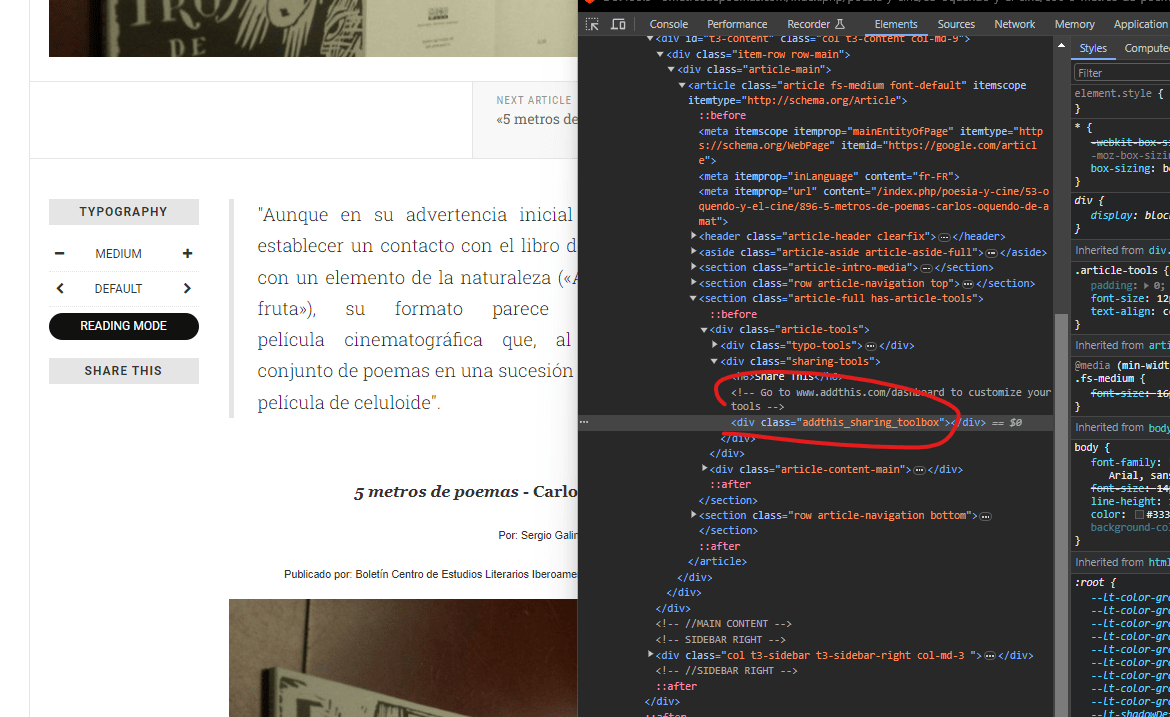The height and width of the screenshot is (717, 1170).
Task: Toggle the device toolbar icon
Action: (619, 24)
